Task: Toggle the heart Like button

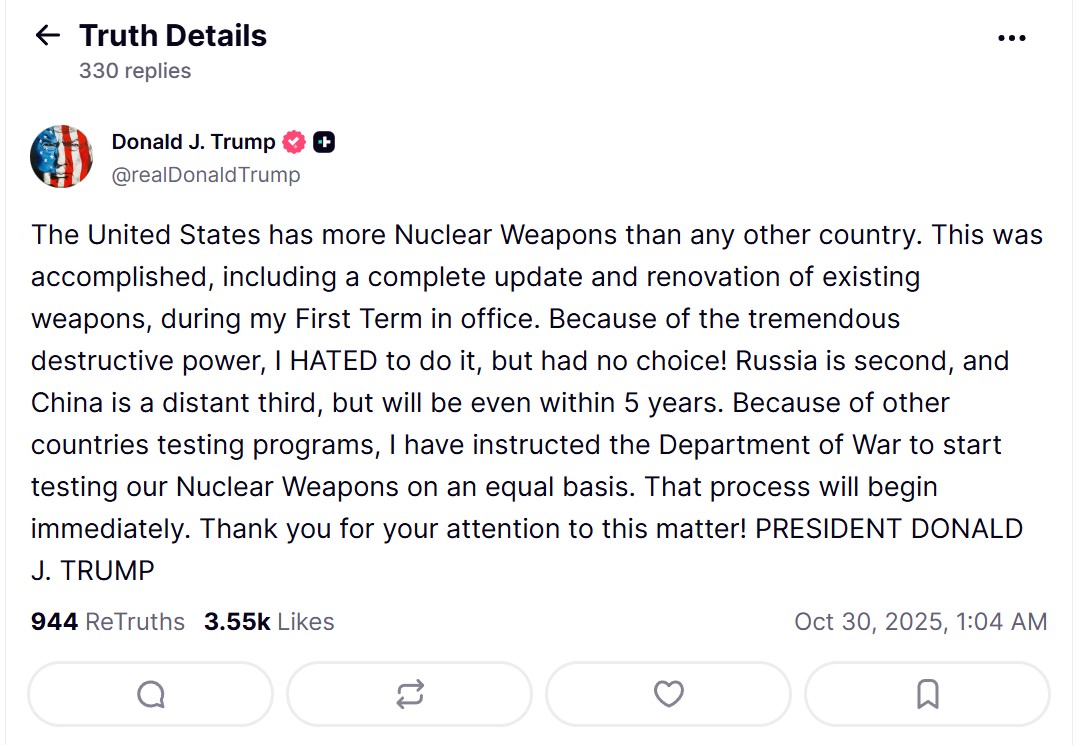Action: 668,694
